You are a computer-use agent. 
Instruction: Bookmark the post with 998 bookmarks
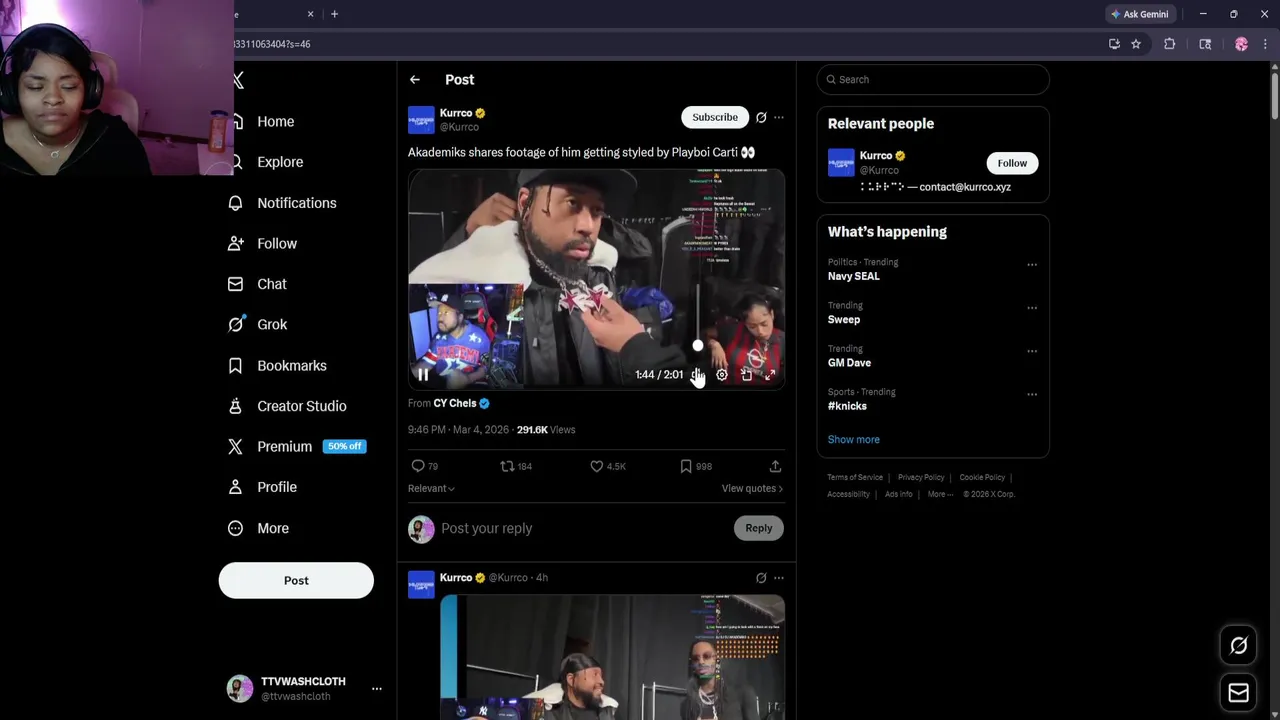(686, 466)
